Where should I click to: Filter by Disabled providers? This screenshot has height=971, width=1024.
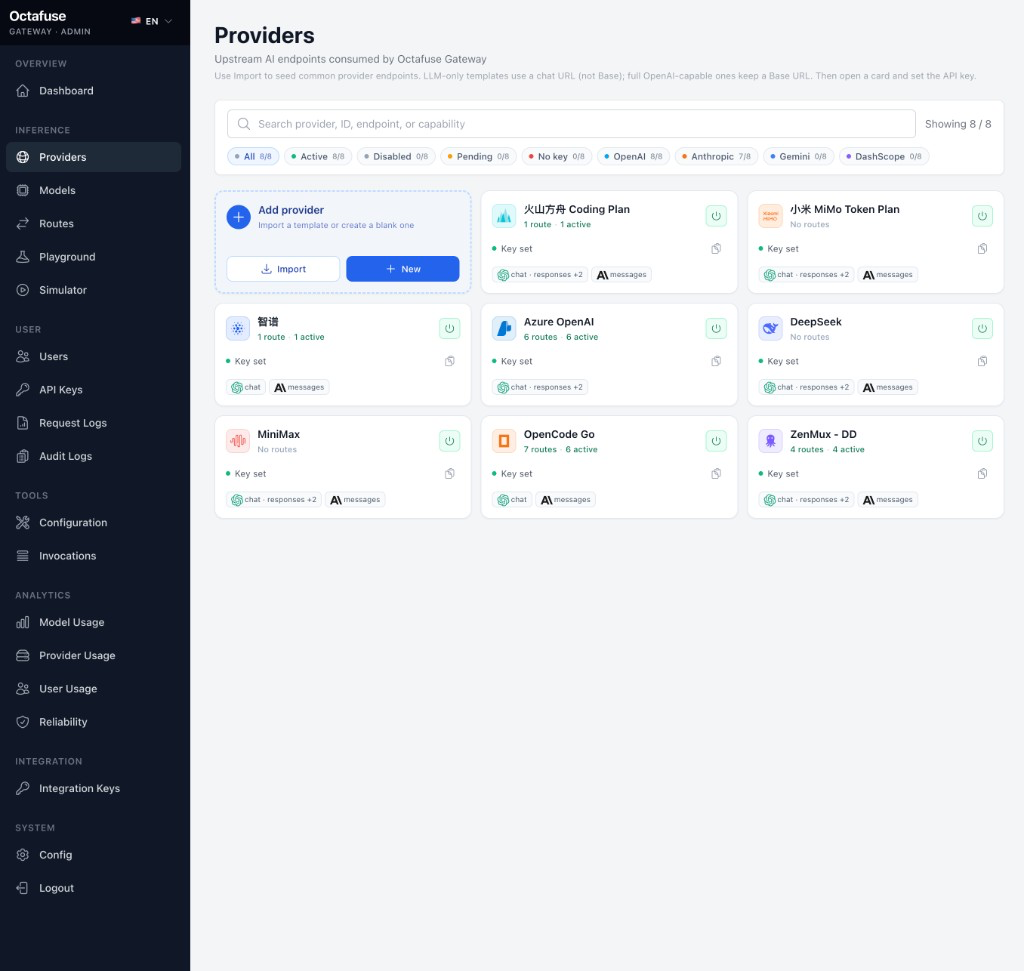(396, 157)
